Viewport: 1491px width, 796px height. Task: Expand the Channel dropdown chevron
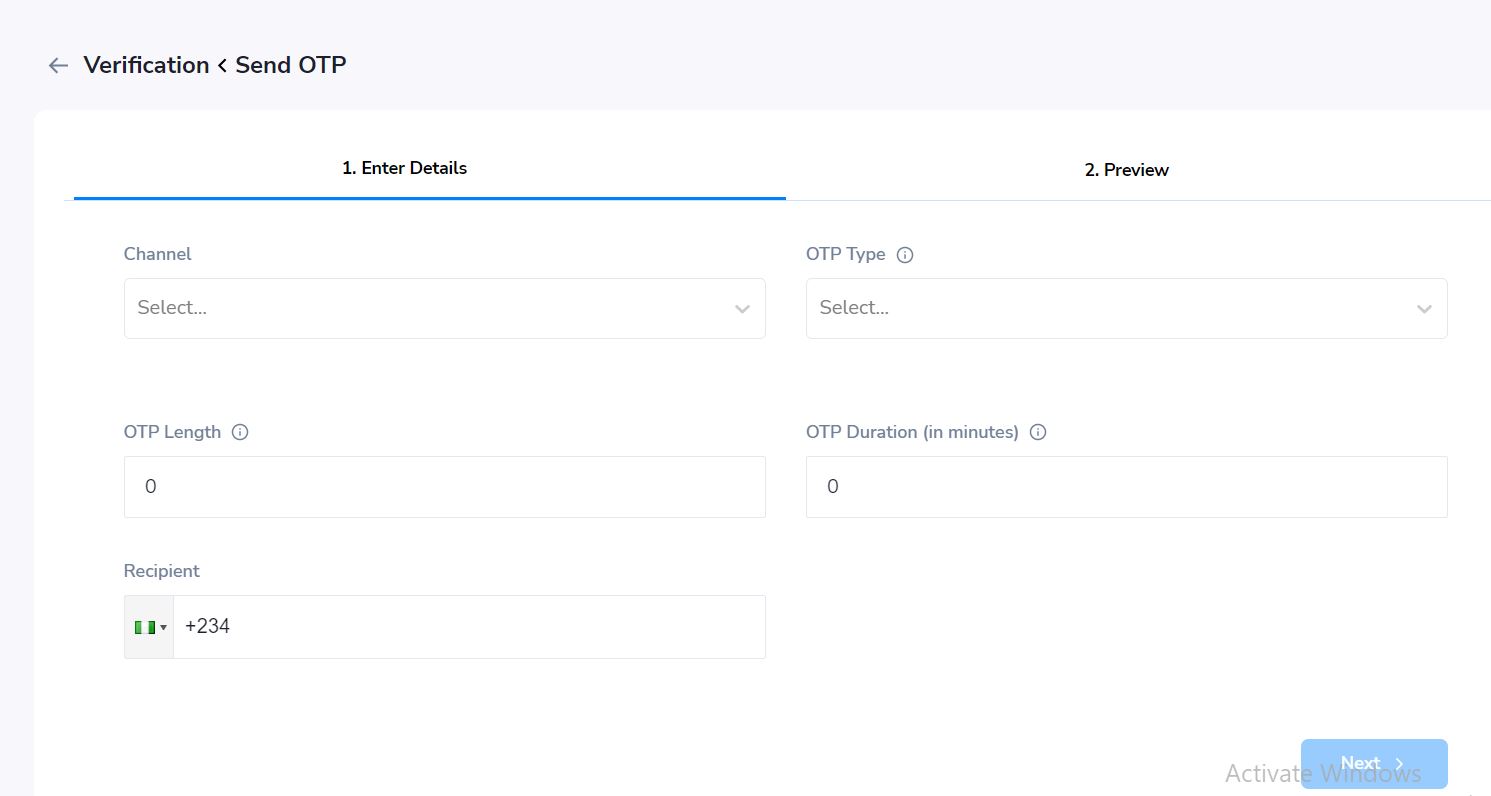point(742,309)
